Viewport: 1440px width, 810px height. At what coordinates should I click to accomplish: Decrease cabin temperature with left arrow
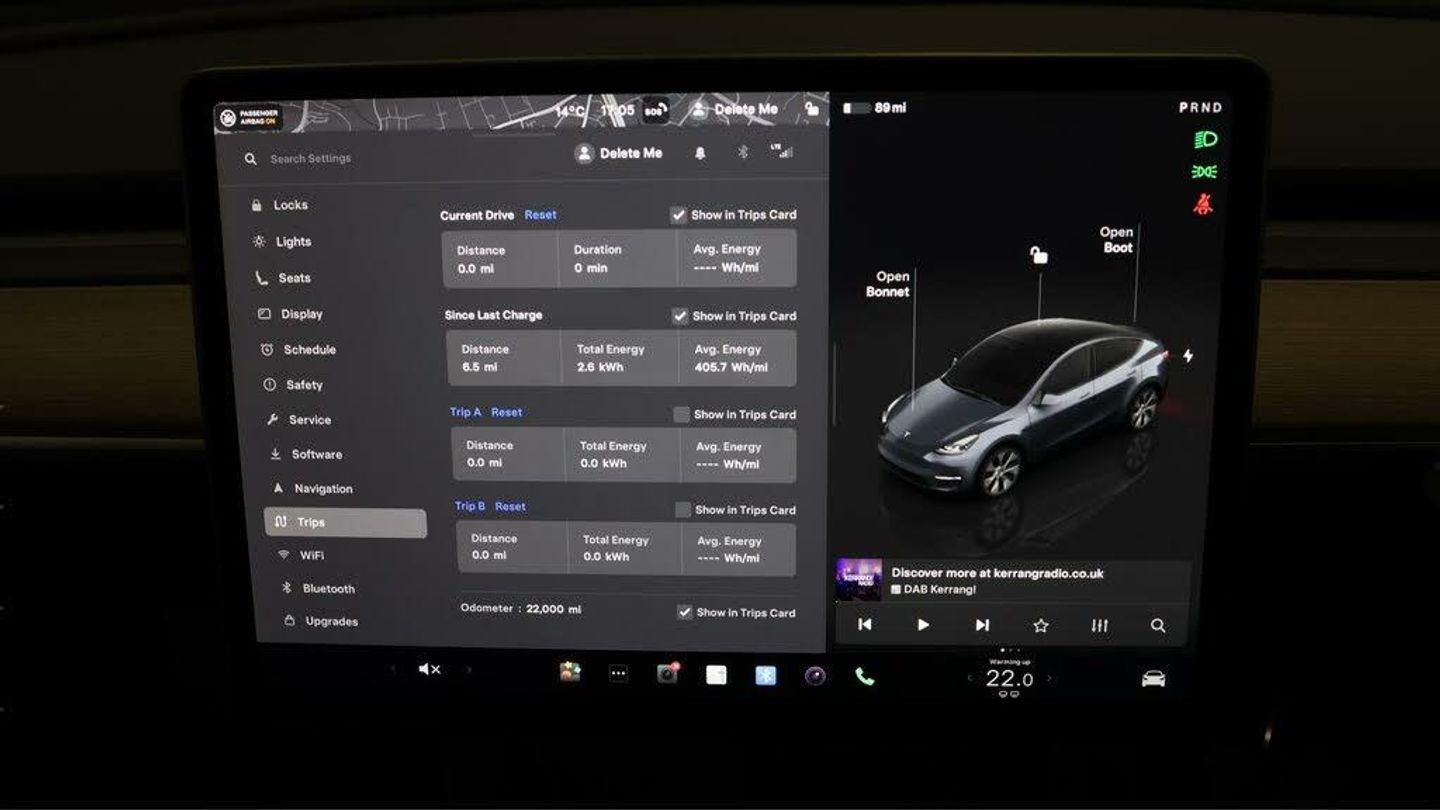969,679
